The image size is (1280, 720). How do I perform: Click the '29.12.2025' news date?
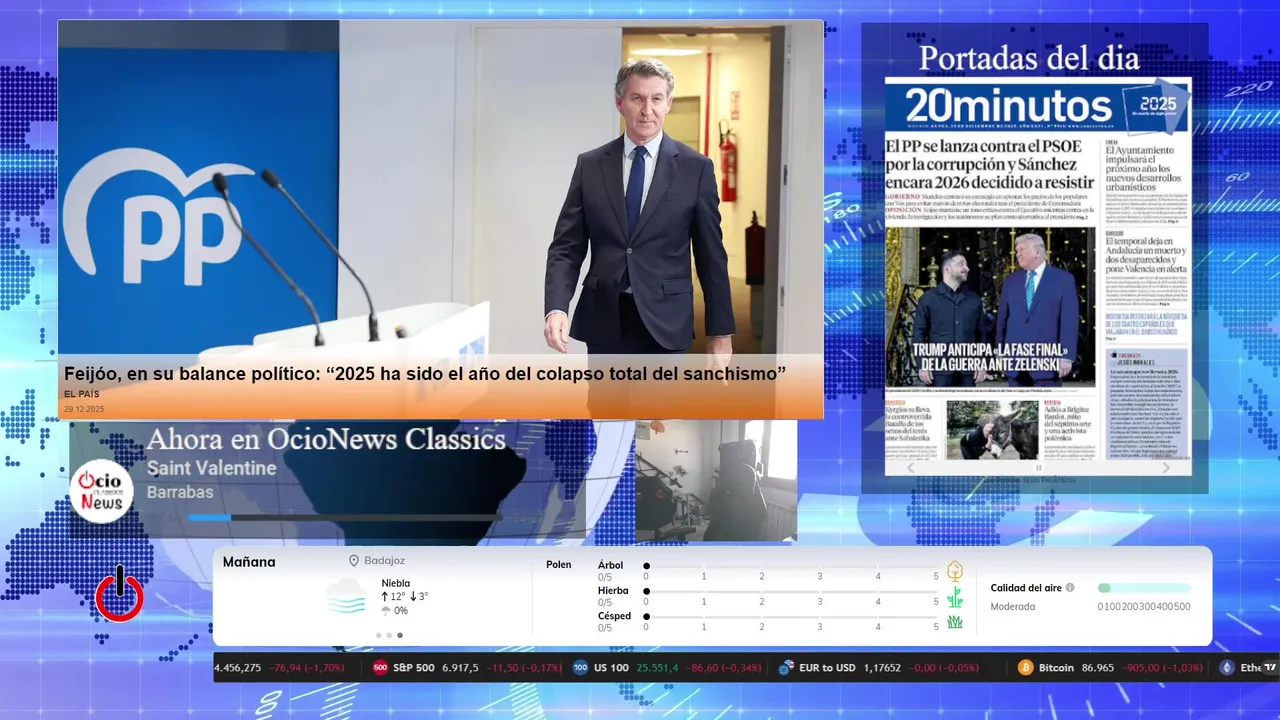pyautogui.click(x=84, y=409)
